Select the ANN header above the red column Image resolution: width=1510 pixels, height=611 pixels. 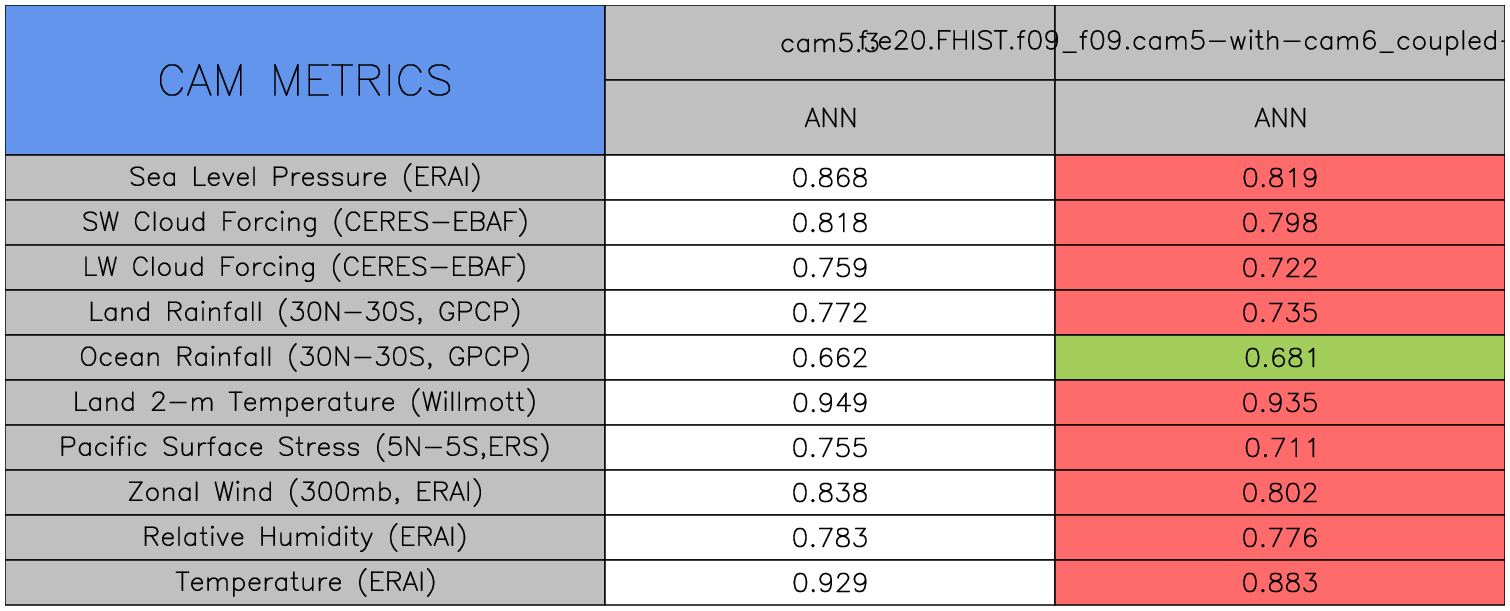1280,118
